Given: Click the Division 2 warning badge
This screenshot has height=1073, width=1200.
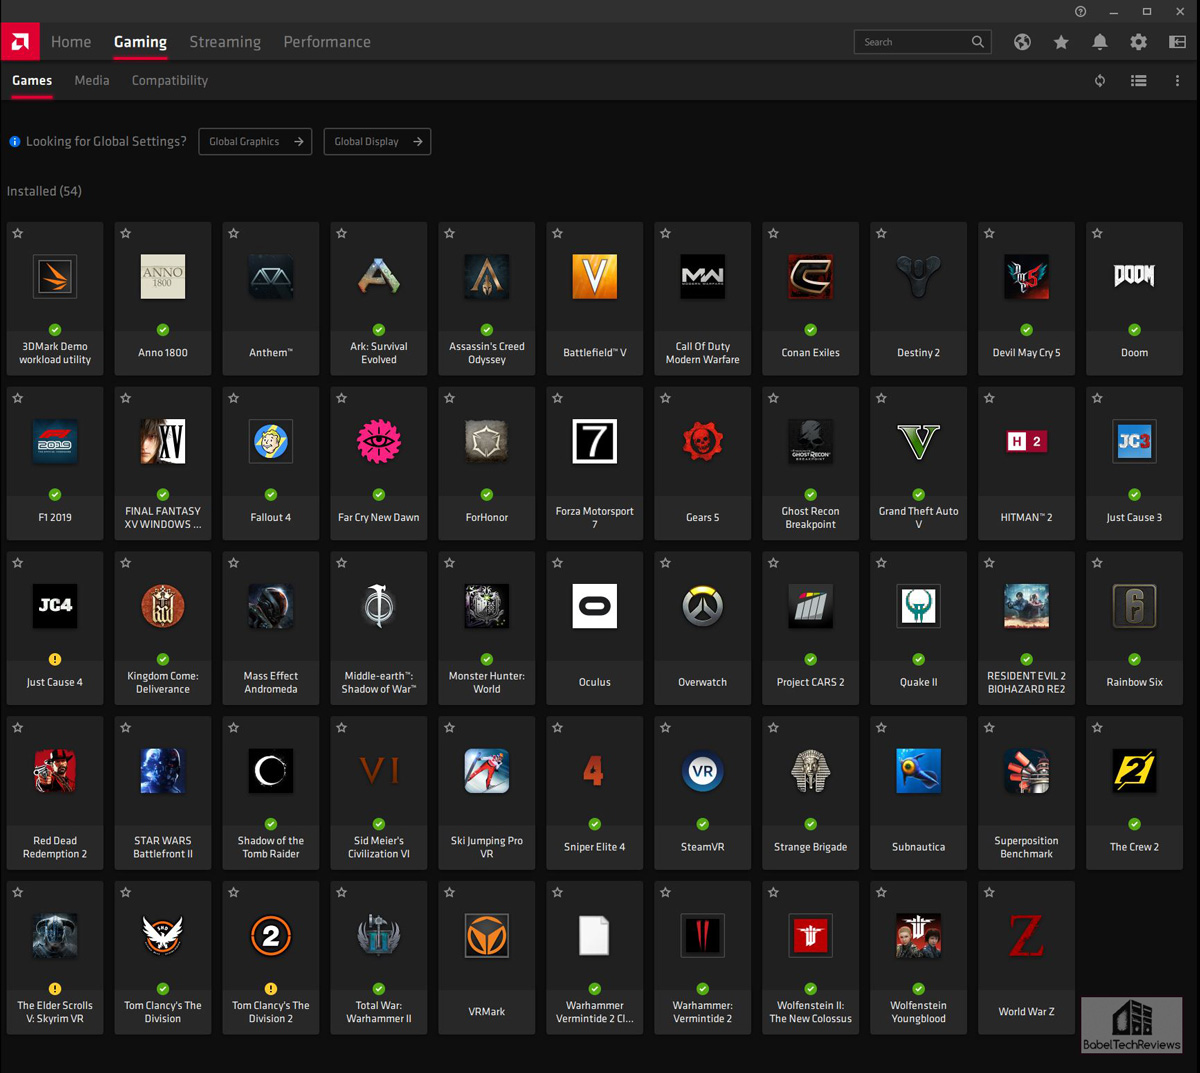Looking at the screenshot, I should pos(271,989).
